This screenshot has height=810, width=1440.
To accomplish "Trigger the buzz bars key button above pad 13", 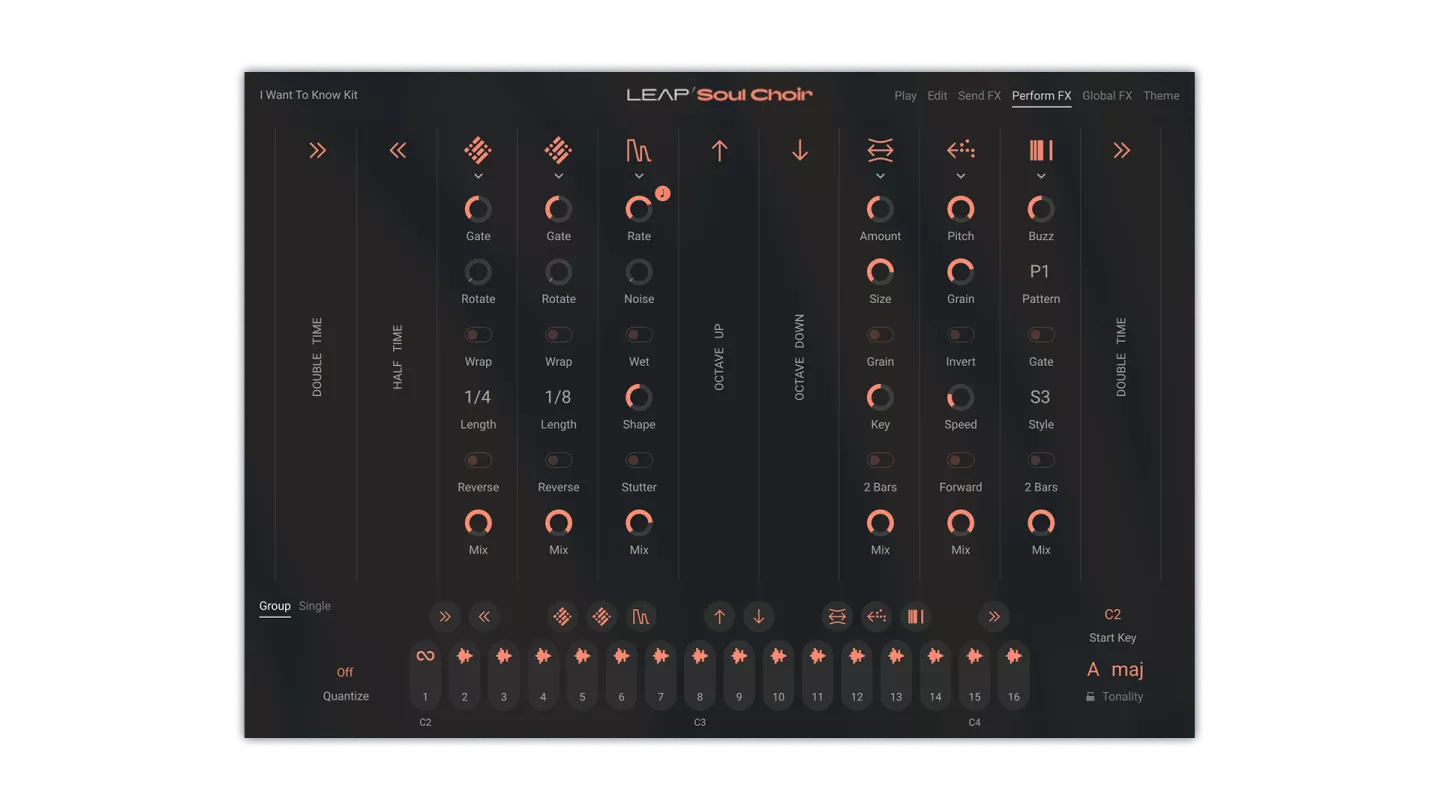I will [x=915, y=617].
